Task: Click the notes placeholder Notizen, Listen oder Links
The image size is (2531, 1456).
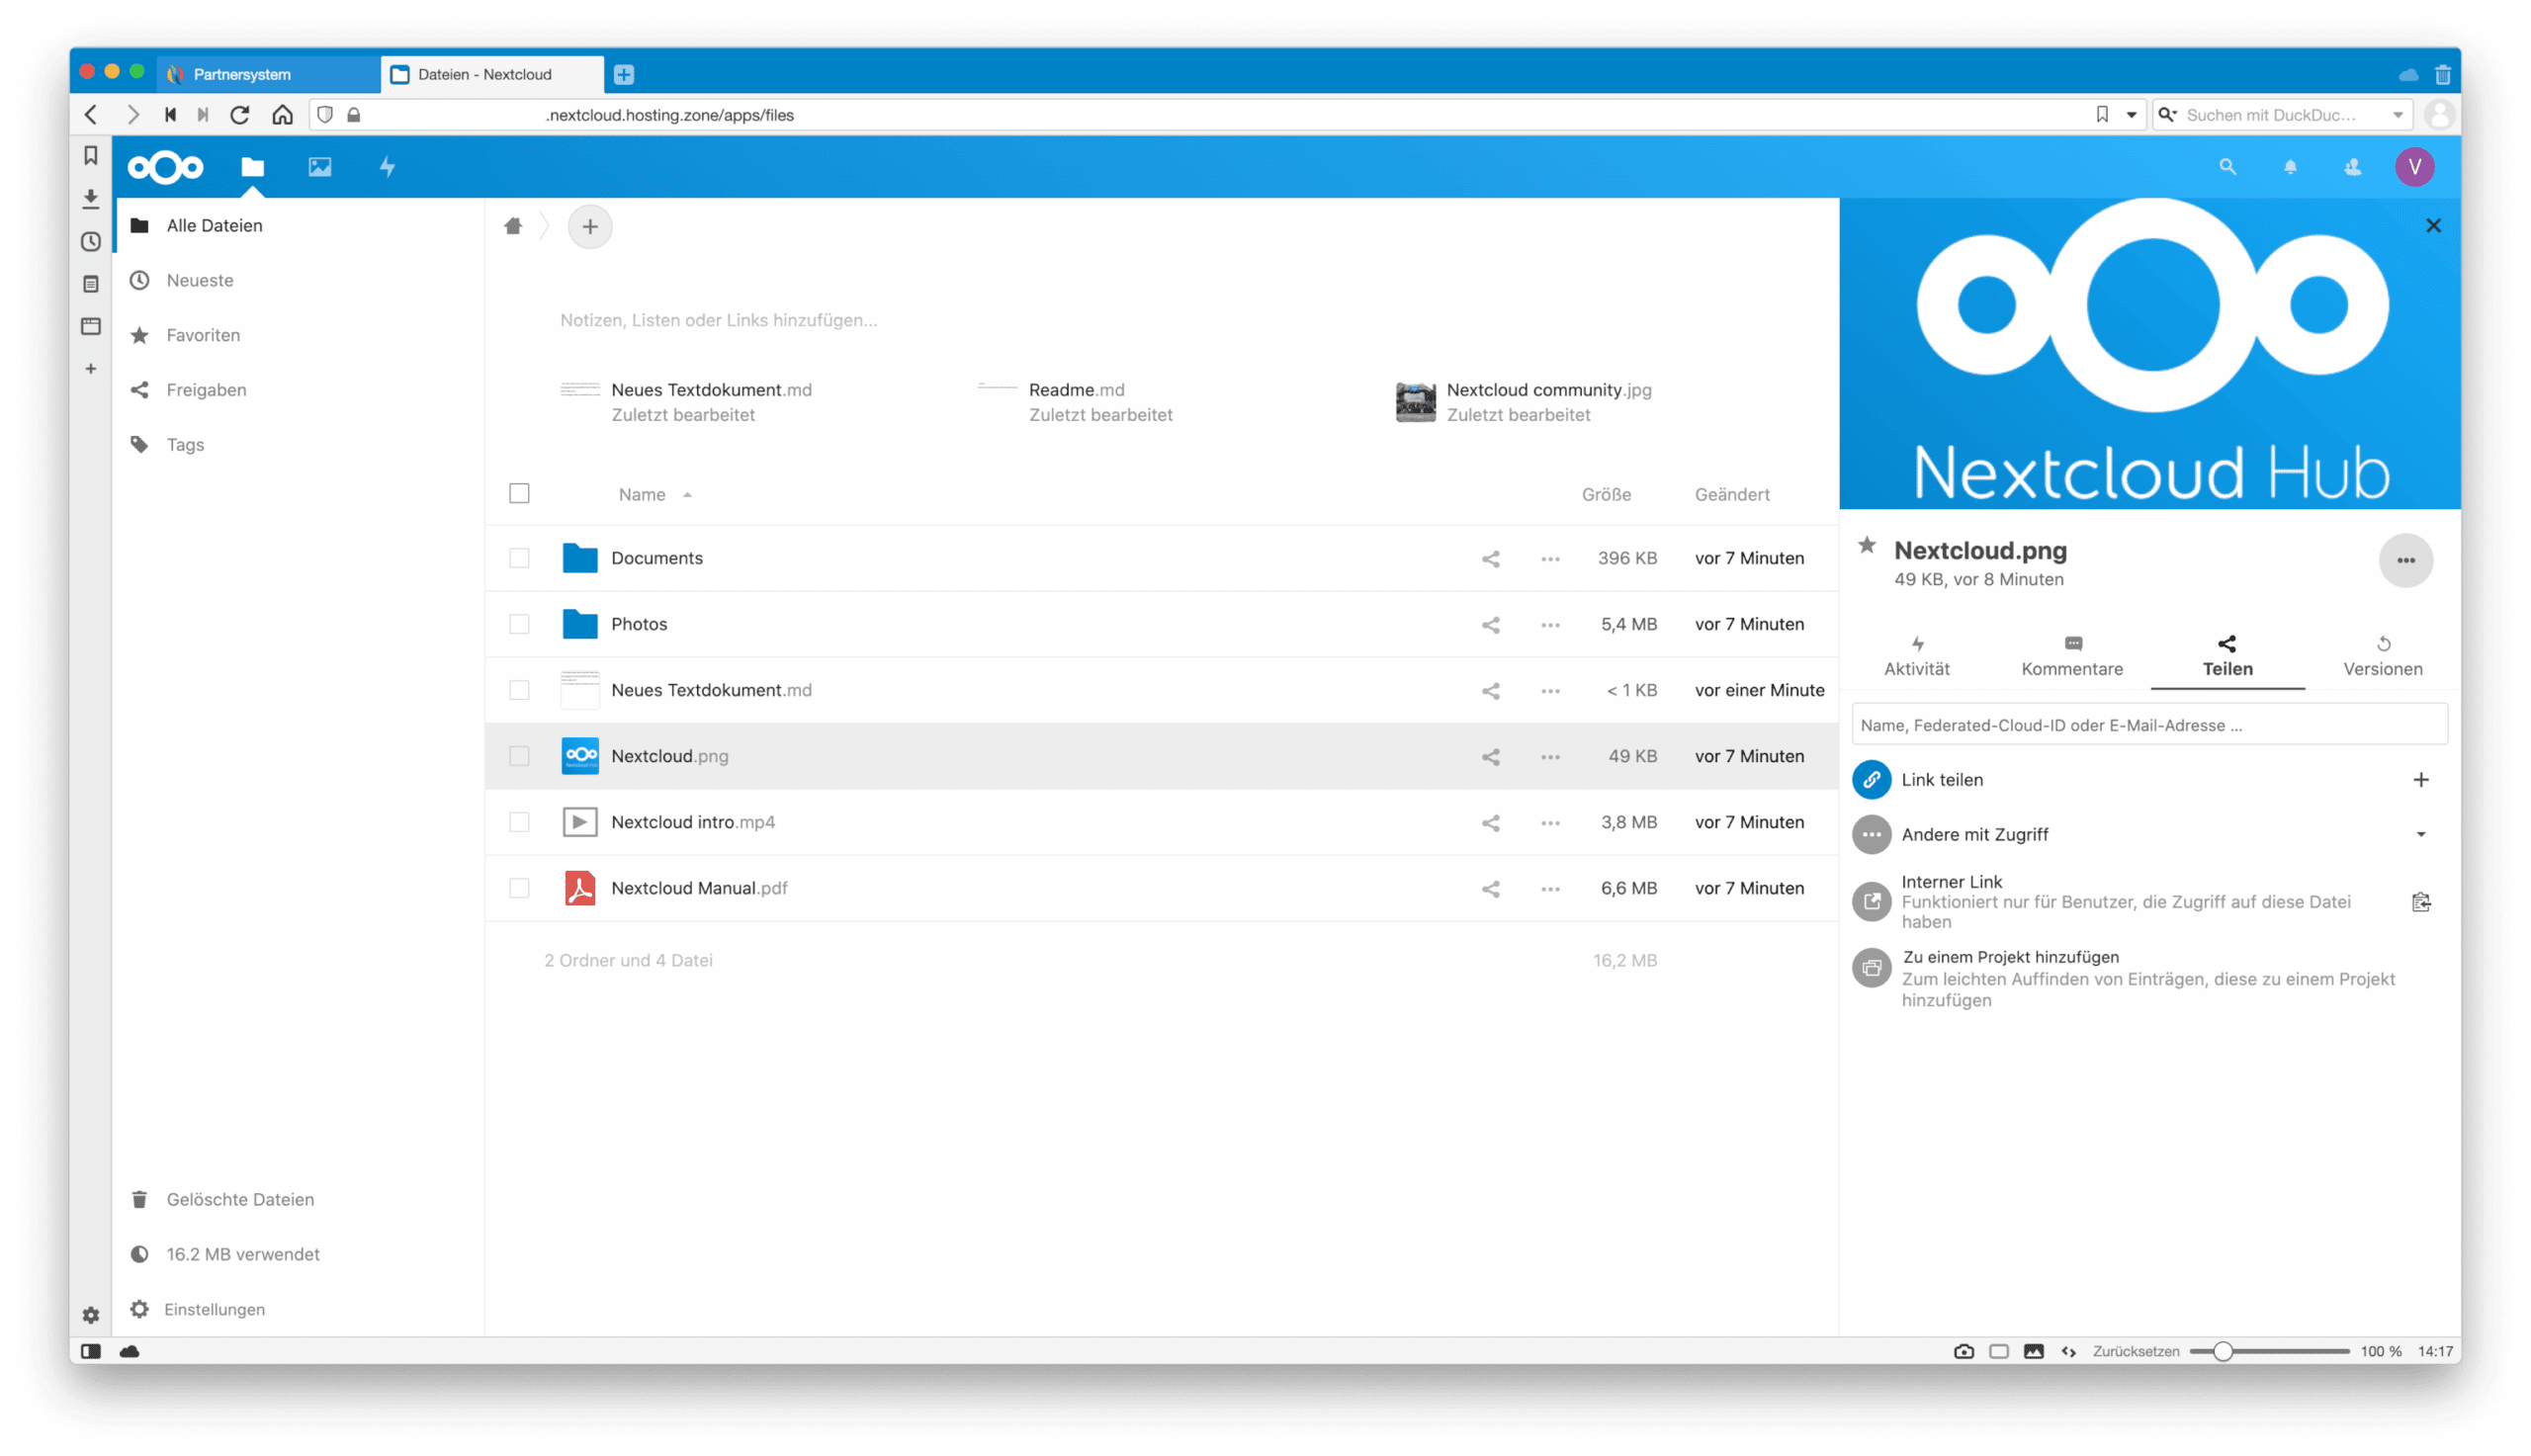Action: point(718,320)
